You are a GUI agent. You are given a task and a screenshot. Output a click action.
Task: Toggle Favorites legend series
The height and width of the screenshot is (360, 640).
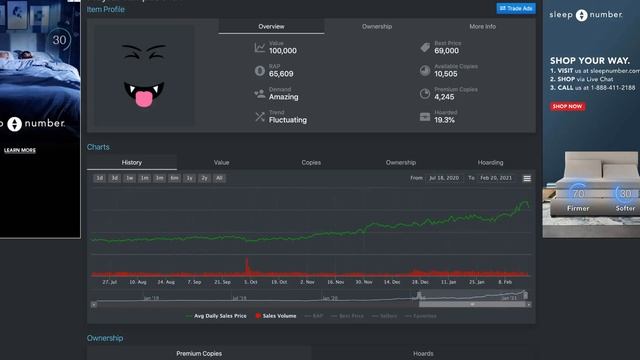(x=421, y=316)
